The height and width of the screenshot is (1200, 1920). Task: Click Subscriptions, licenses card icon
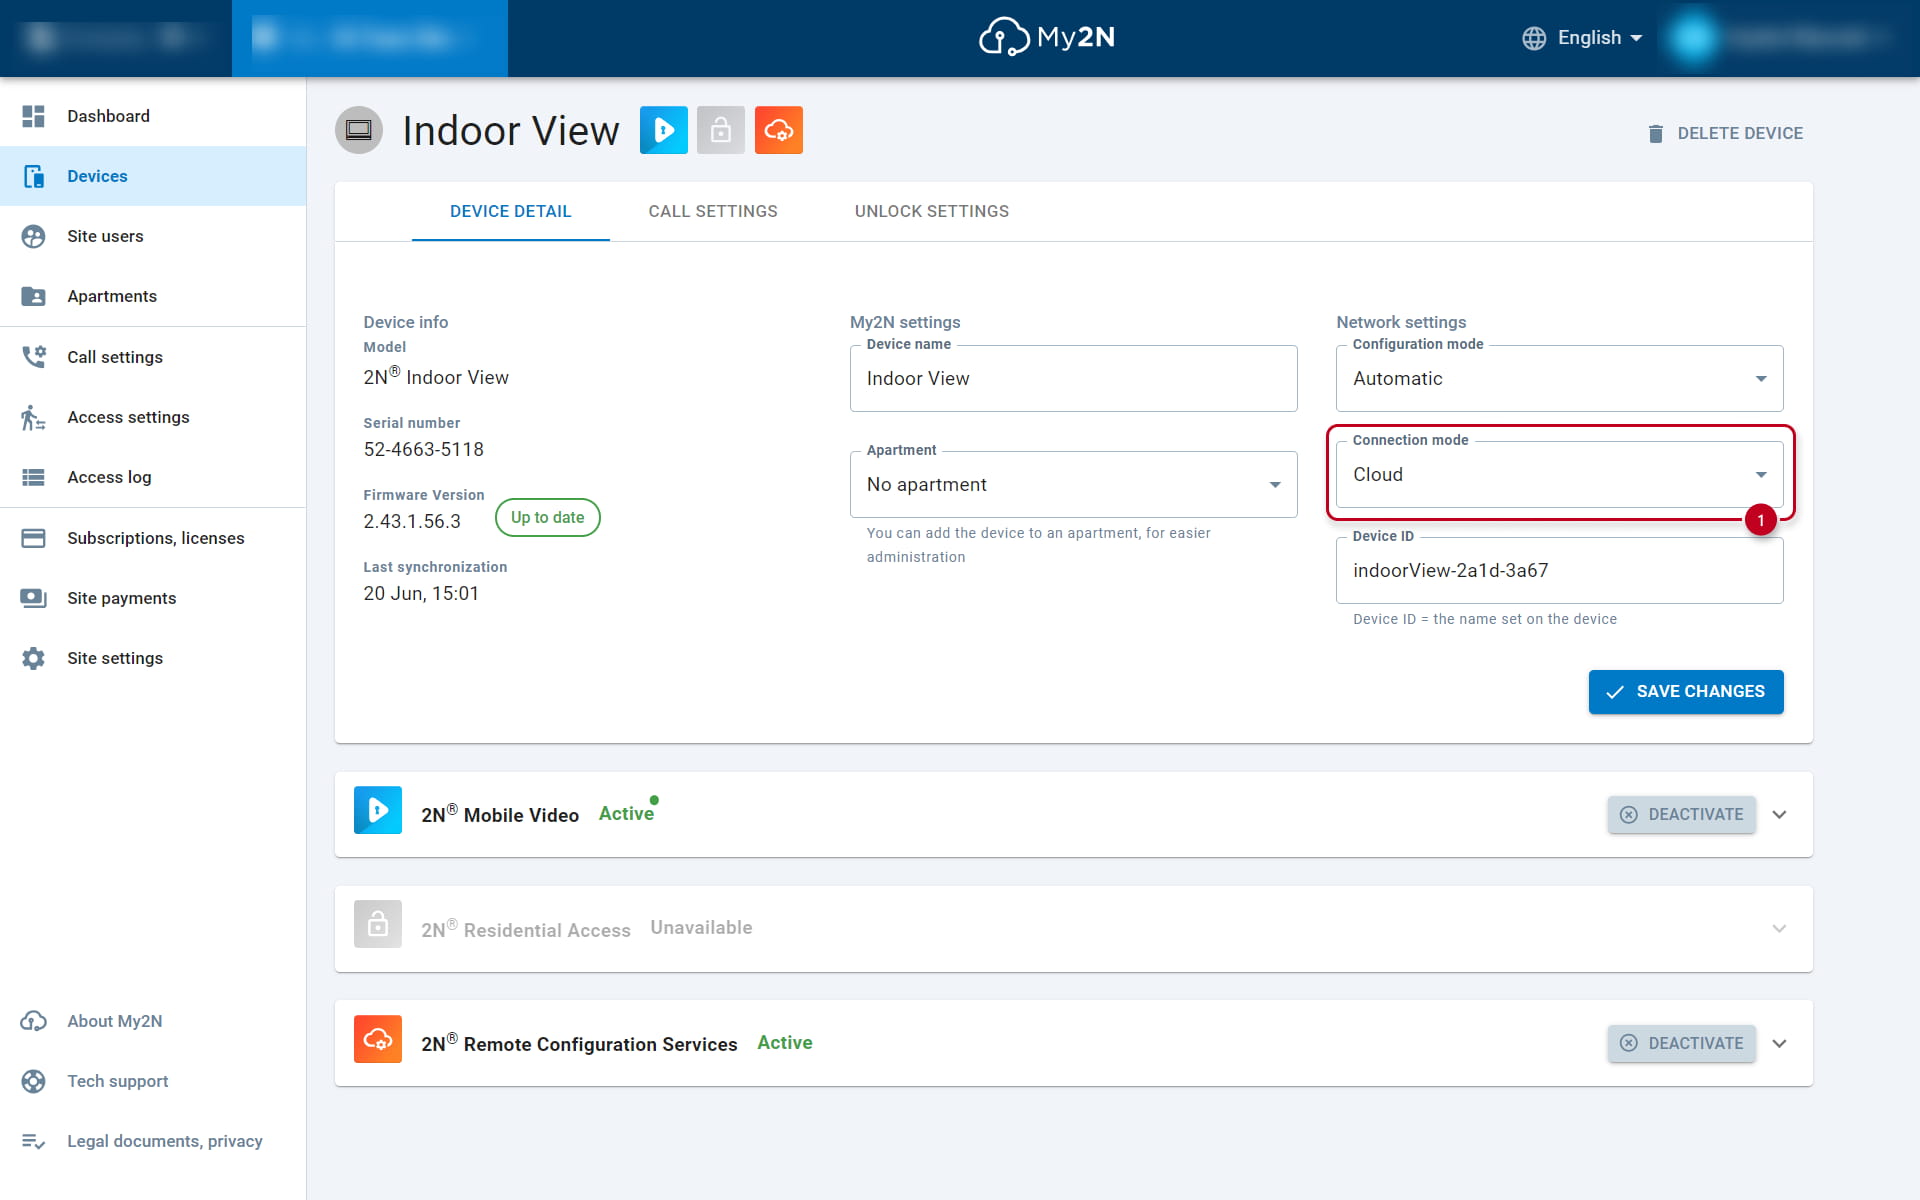pos(33,538)
